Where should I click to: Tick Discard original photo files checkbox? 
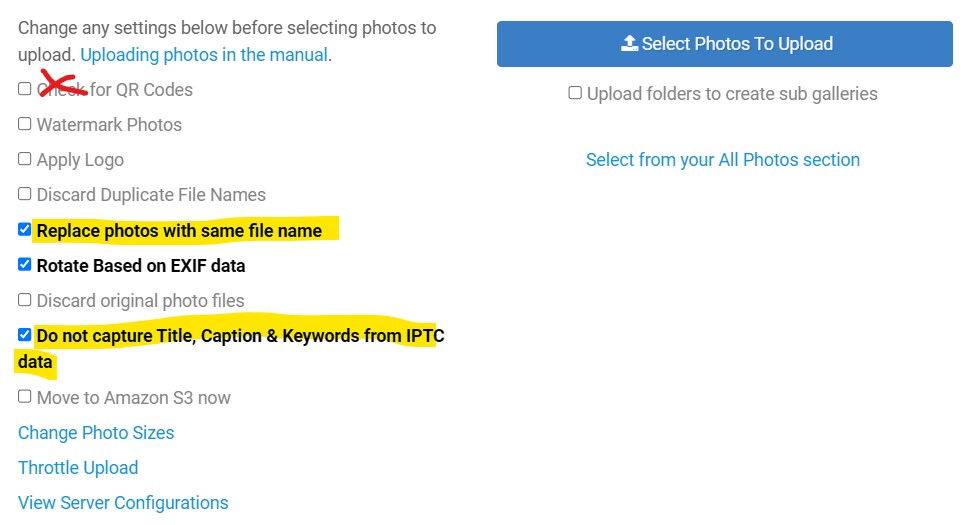coord(24,299)
